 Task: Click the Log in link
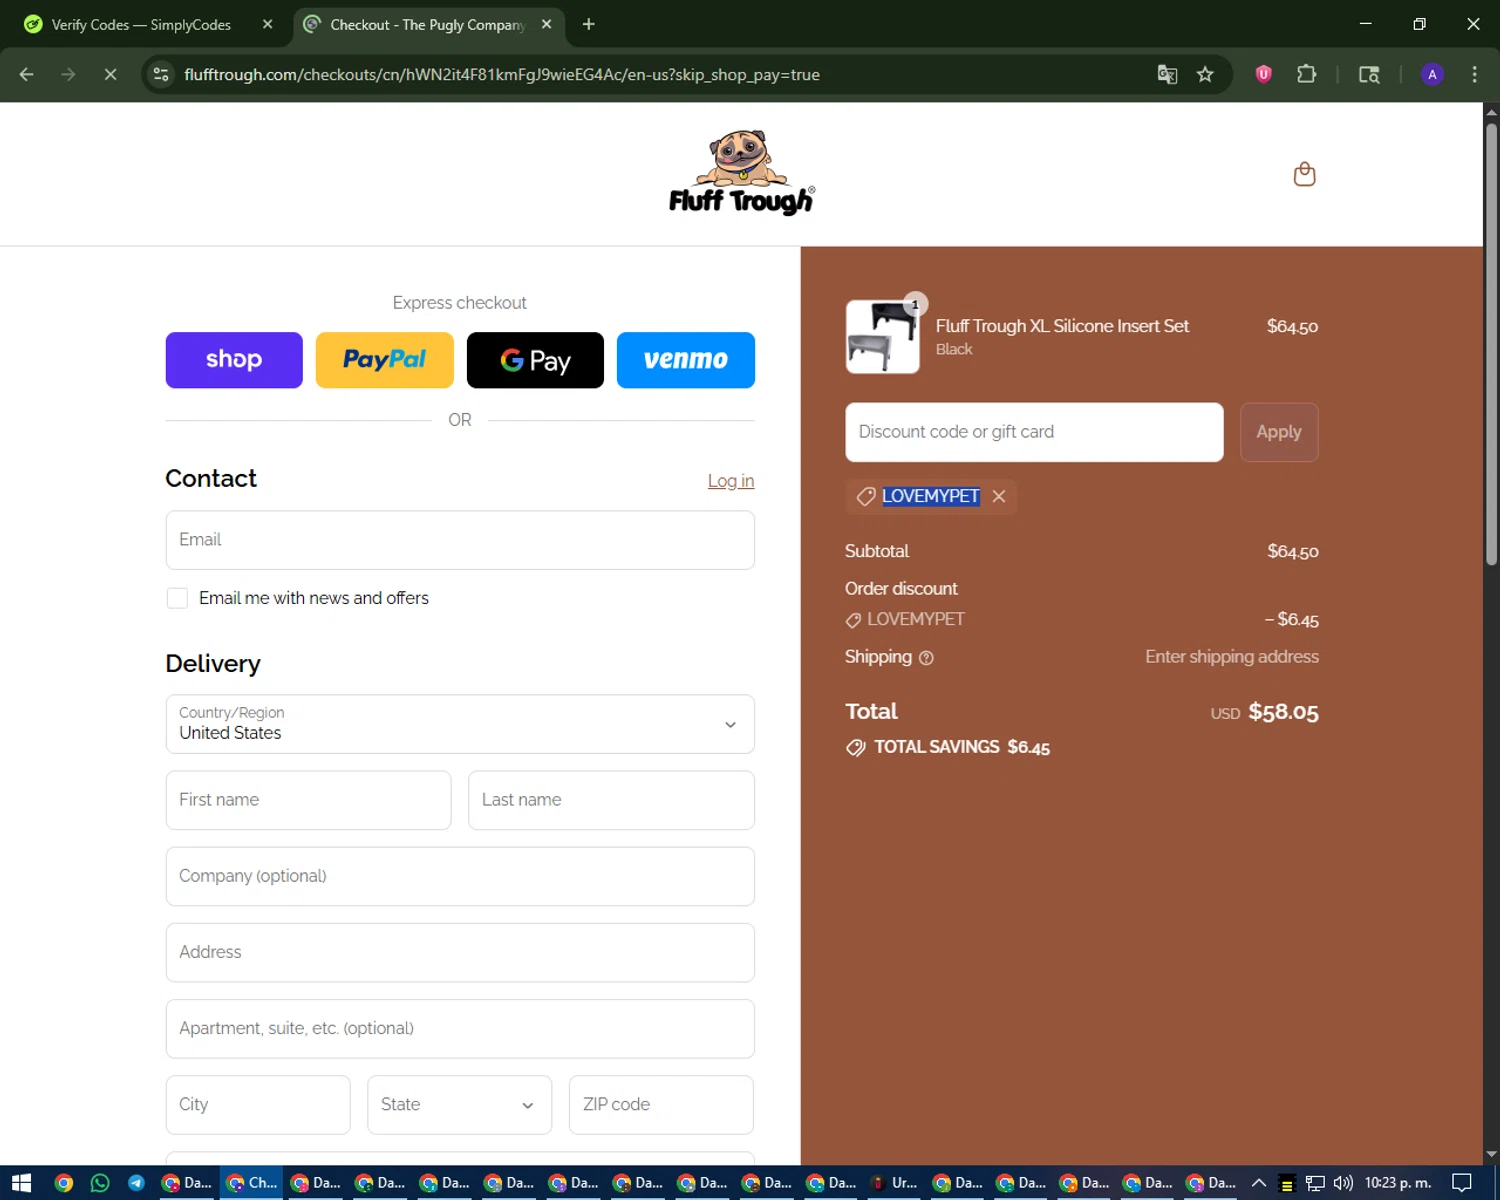(731, 481)
